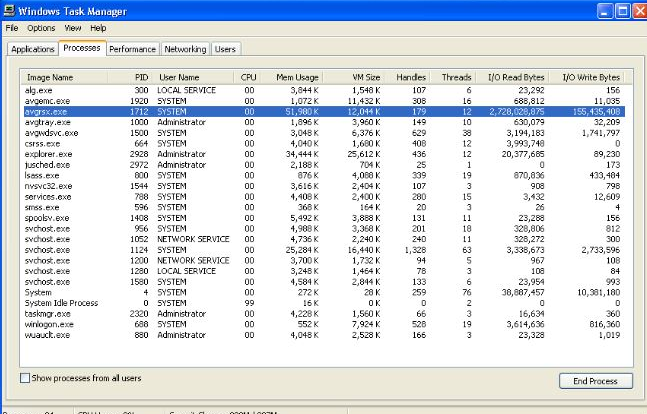Viewport: 647px width, 414px height.
Task: Select the jusched.exe process
Action: pos(324,165)
